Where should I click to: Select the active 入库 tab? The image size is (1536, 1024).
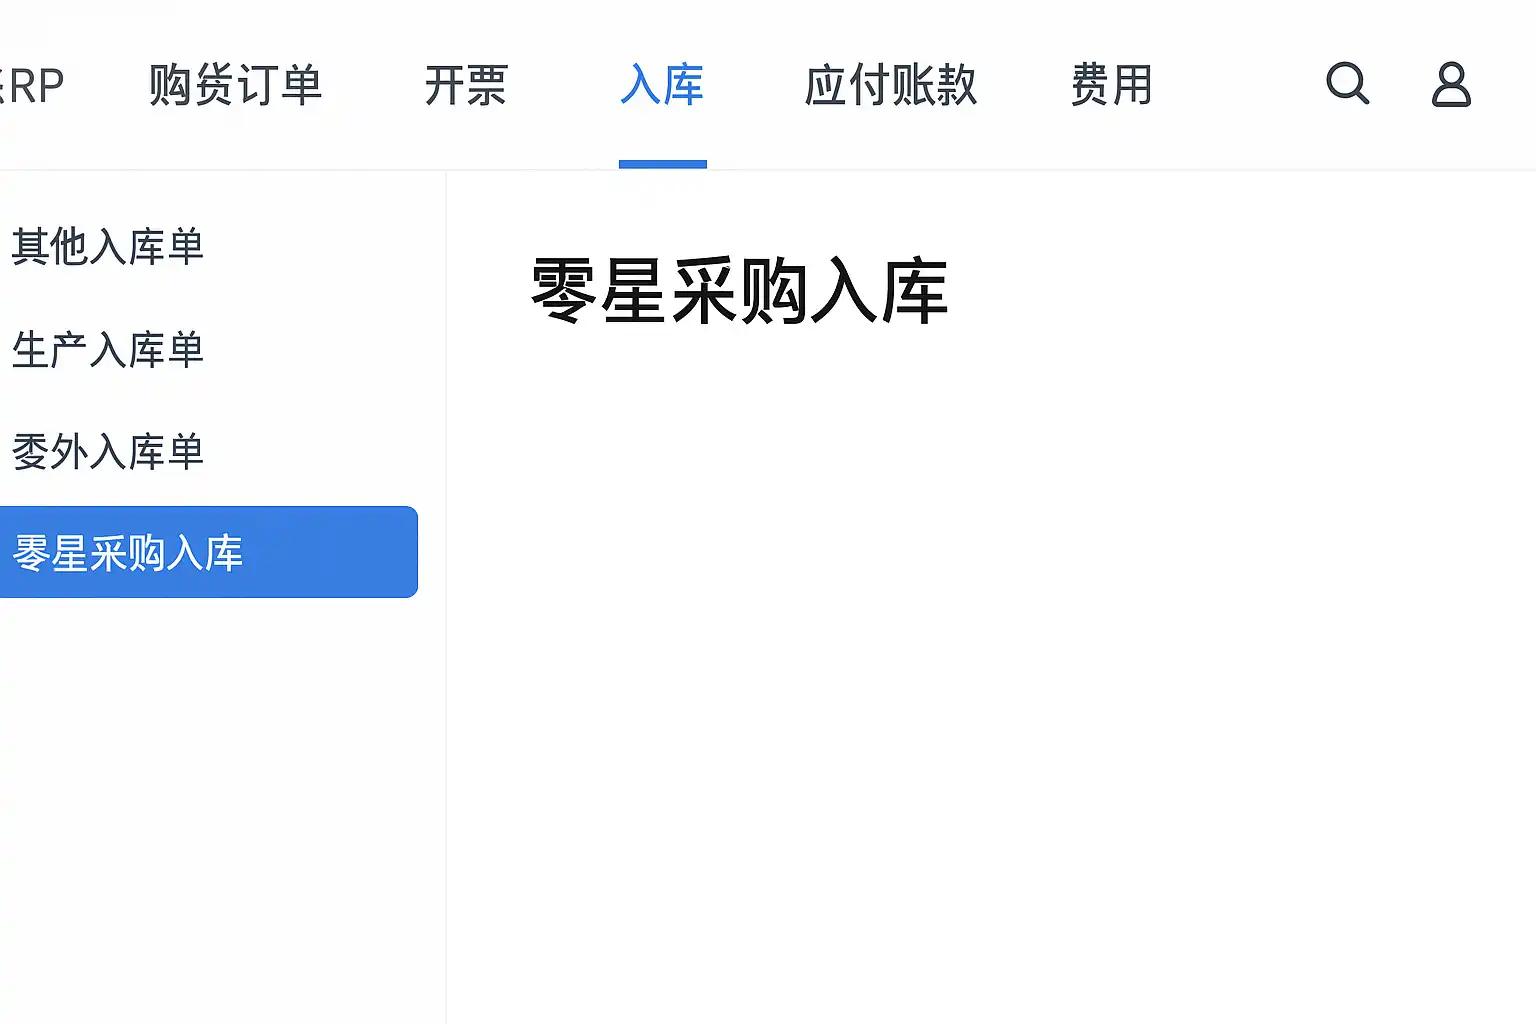[x=662, y=85]
